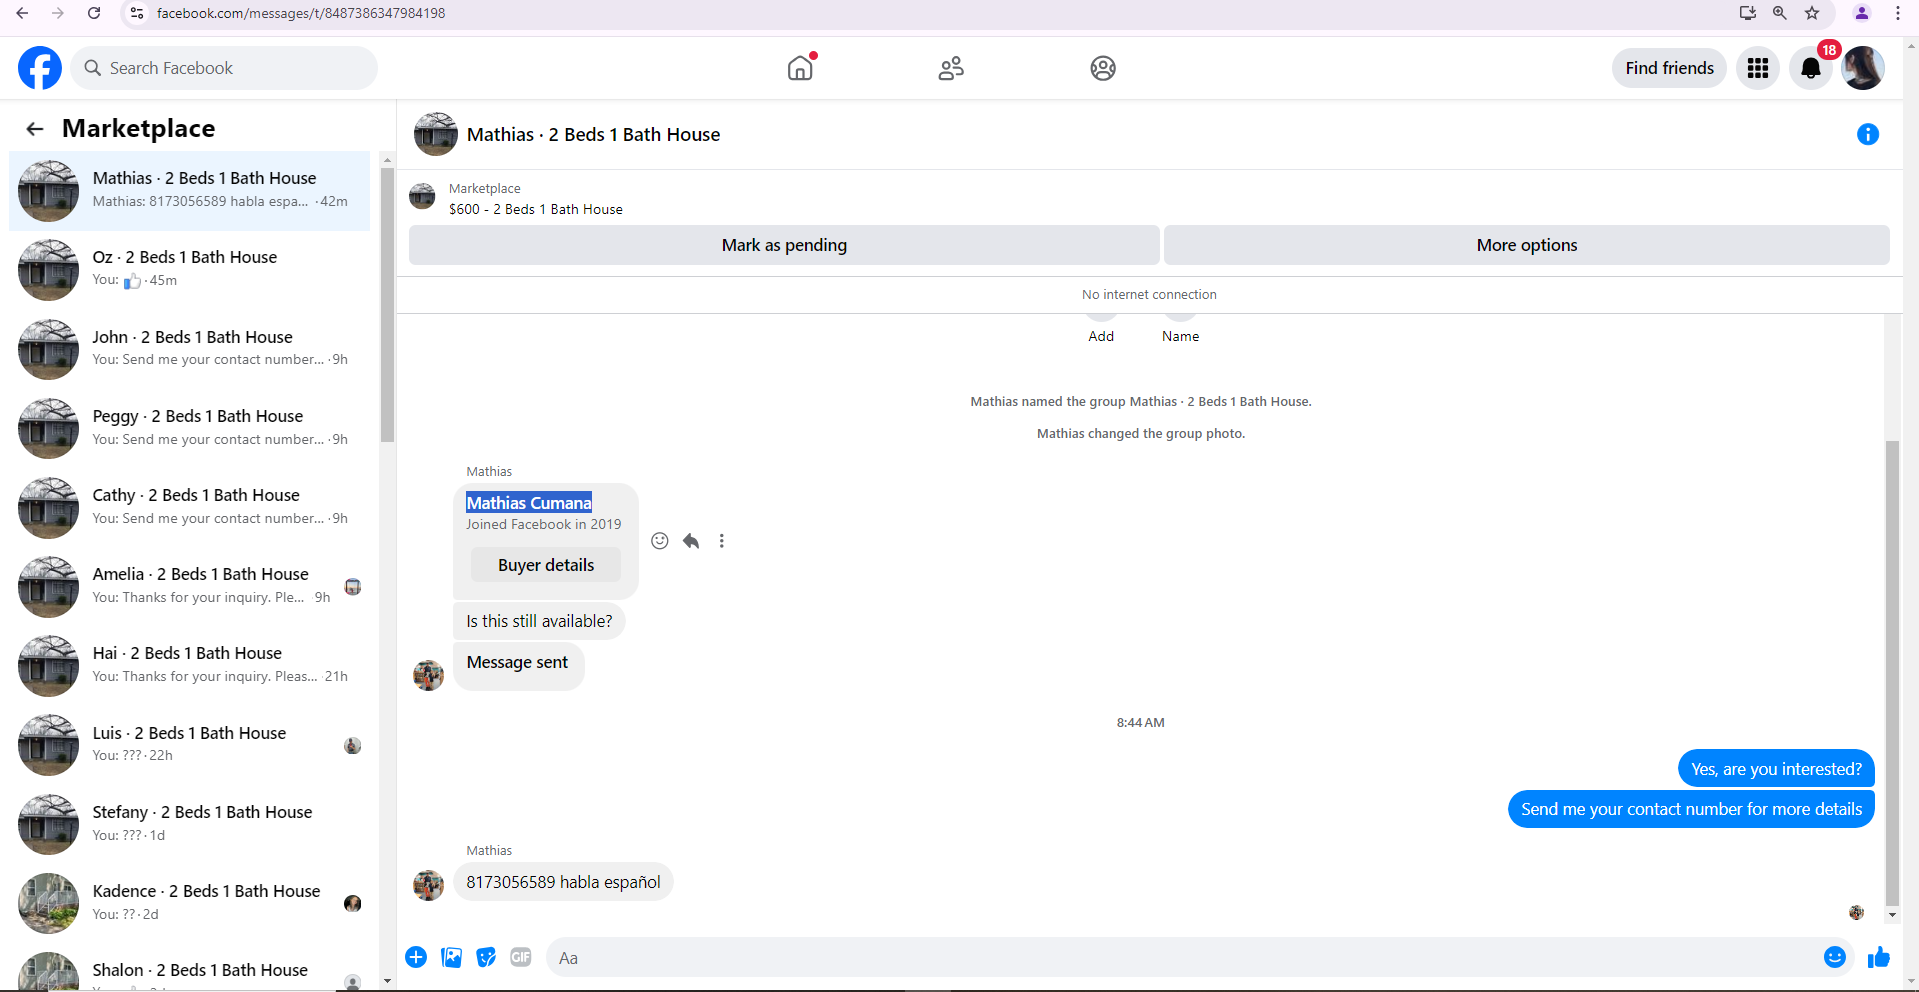The height and width of the screenshot is (992, 1919).
Task: Click the More options button
Action: (1527, 245)
